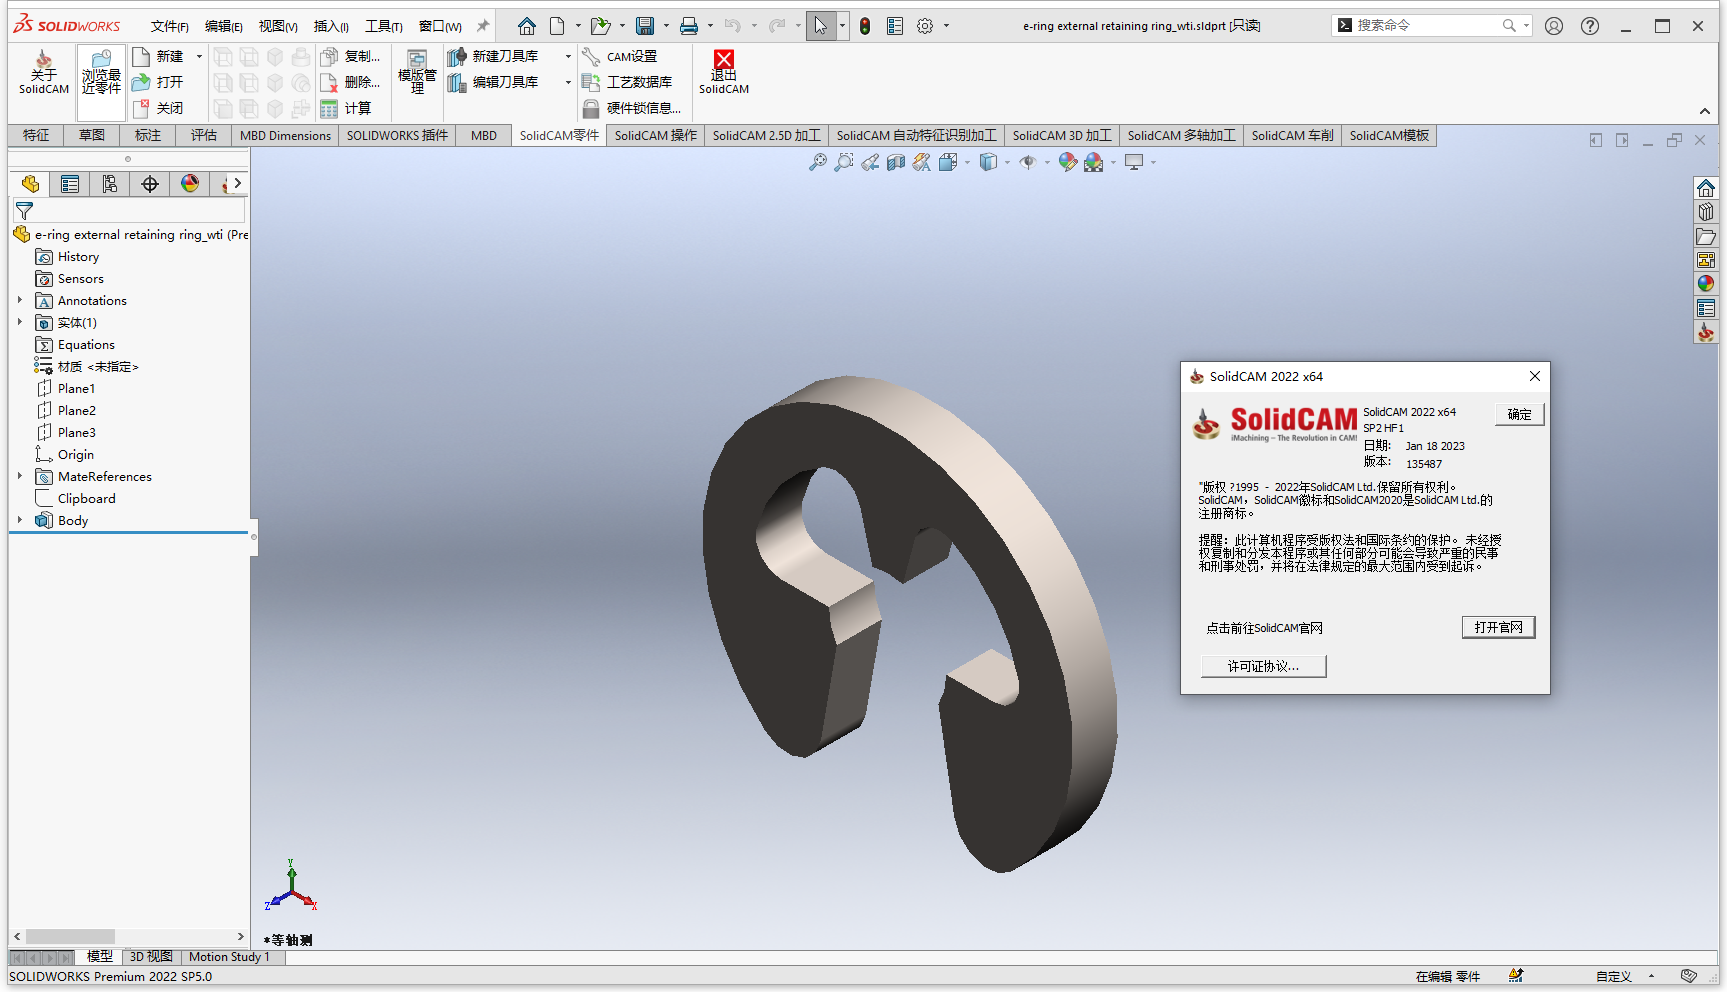Open the 编辑刀具库 dropdown arrow
This screenshot has height=992, width=1727.
[x=568, y=82]
